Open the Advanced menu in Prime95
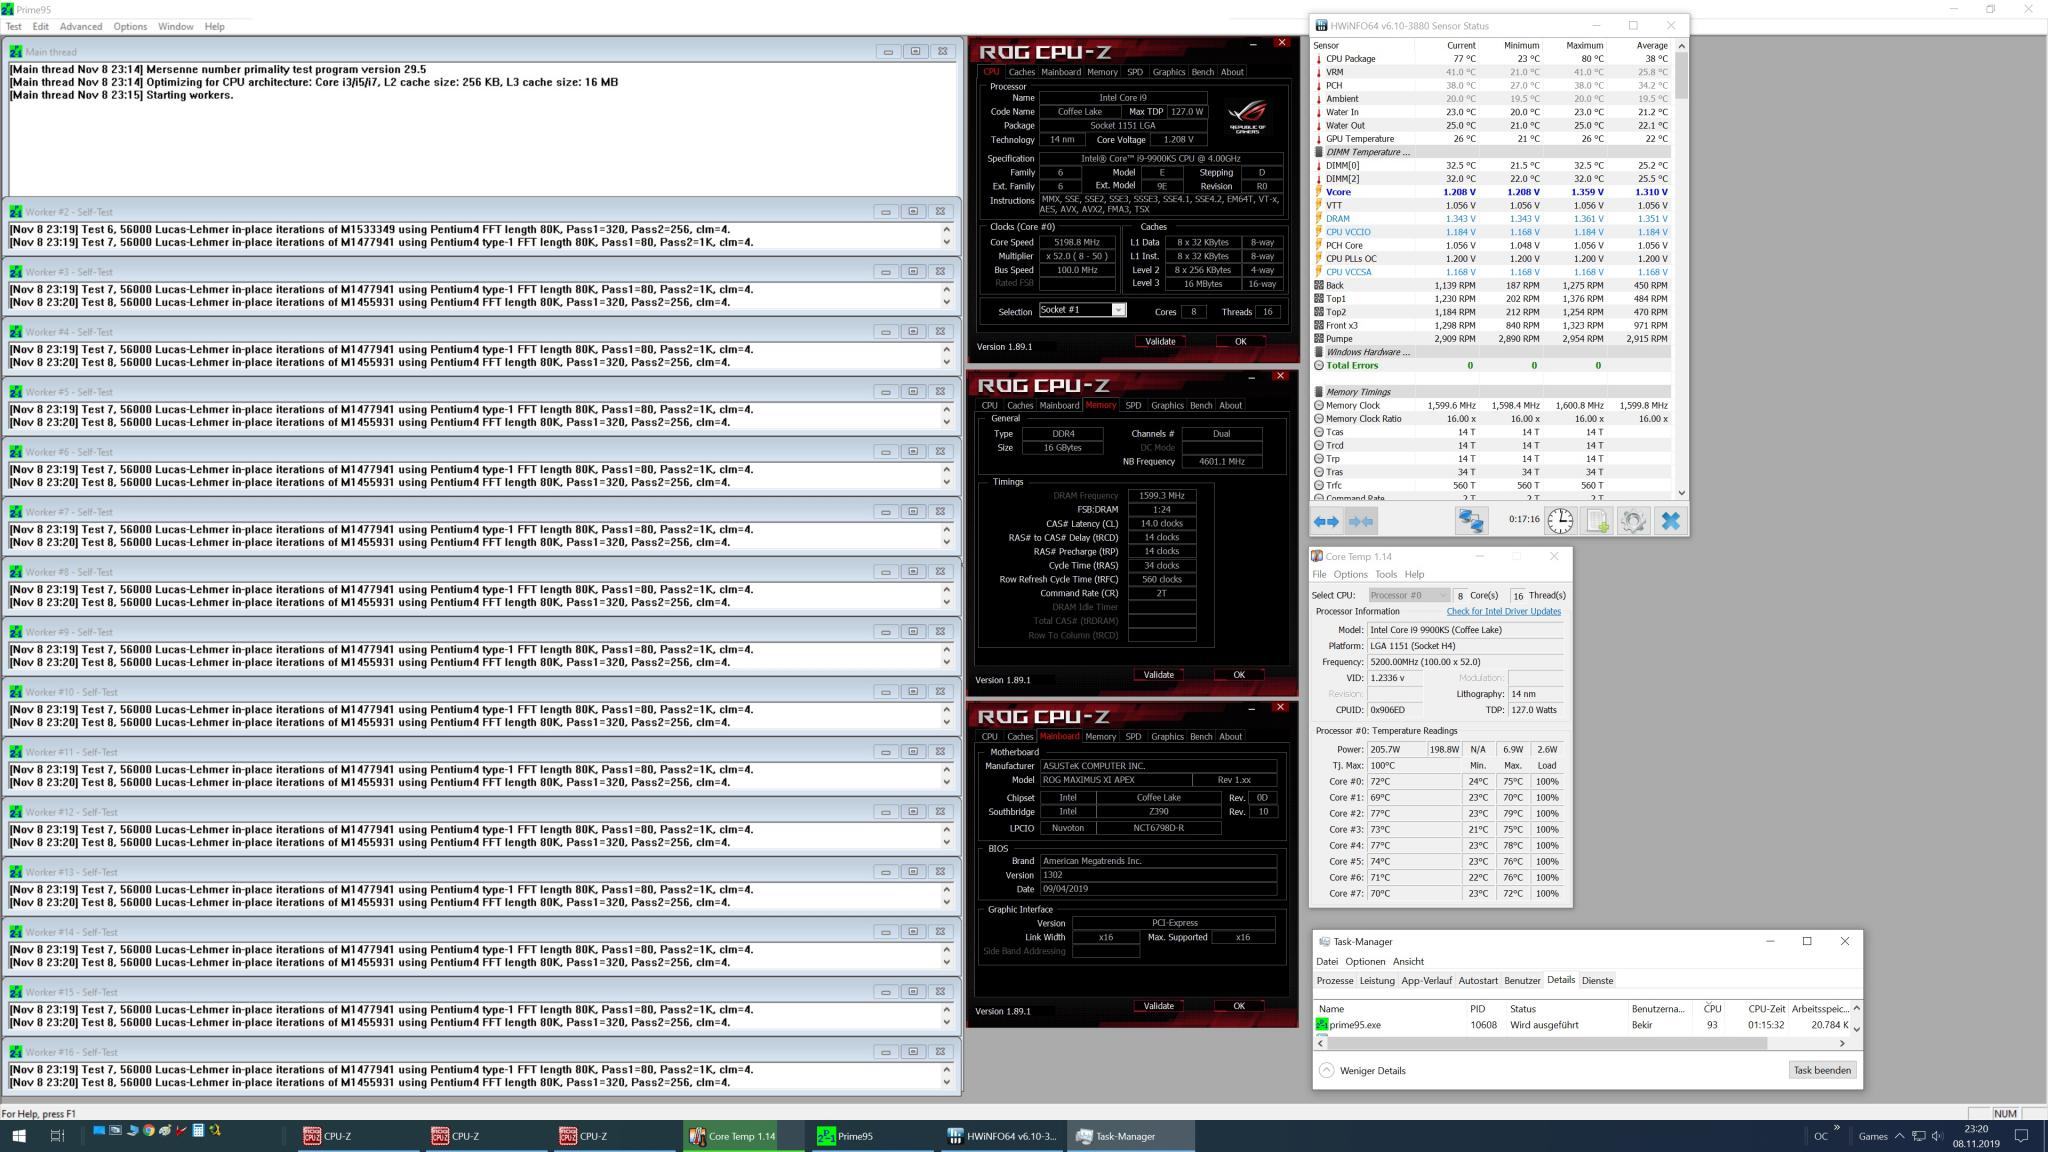Viewport: 2048px width, 1152px height. coord(80,26)
